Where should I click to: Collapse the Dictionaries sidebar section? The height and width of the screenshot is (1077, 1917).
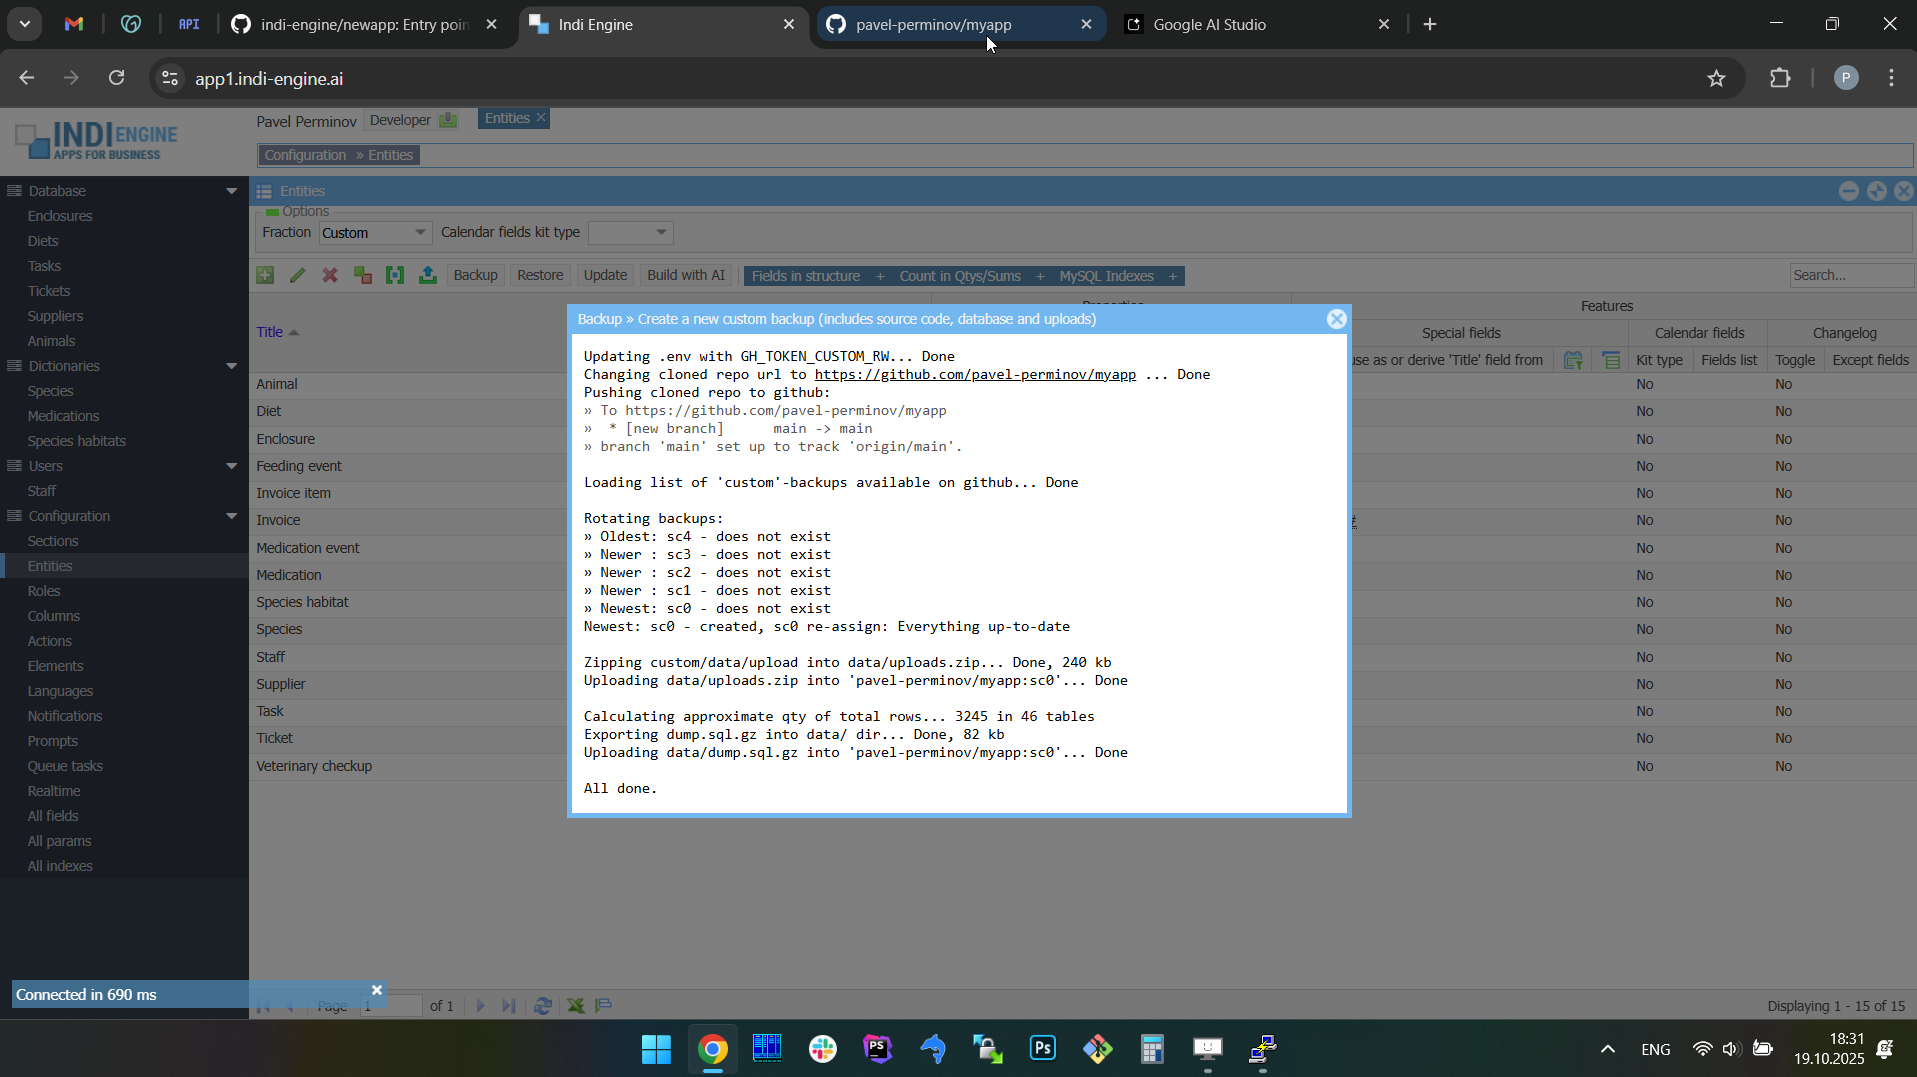(x=232, y=366)
